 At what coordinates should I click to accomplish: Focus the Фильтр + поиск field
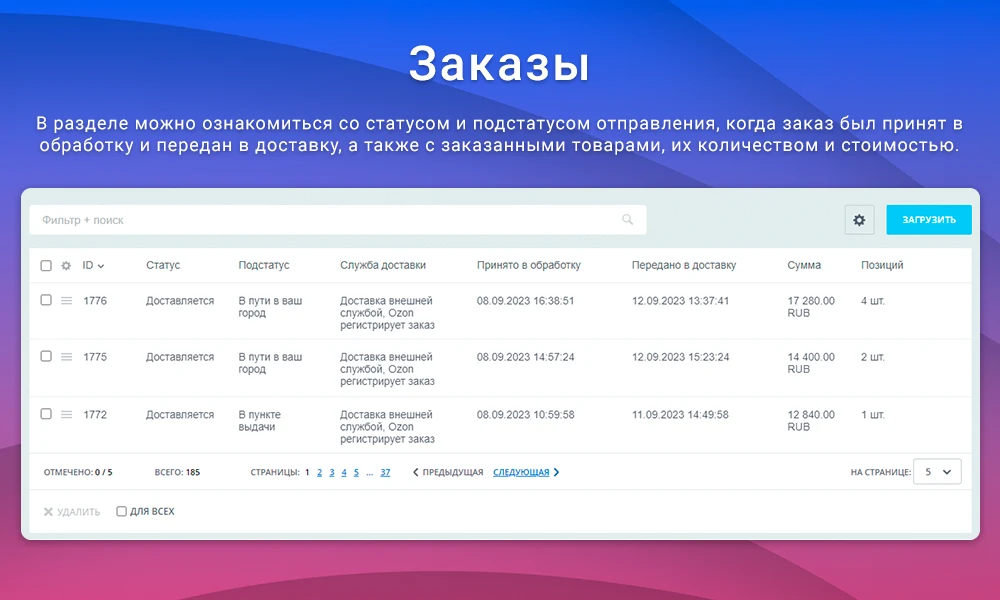pos(338,220)
